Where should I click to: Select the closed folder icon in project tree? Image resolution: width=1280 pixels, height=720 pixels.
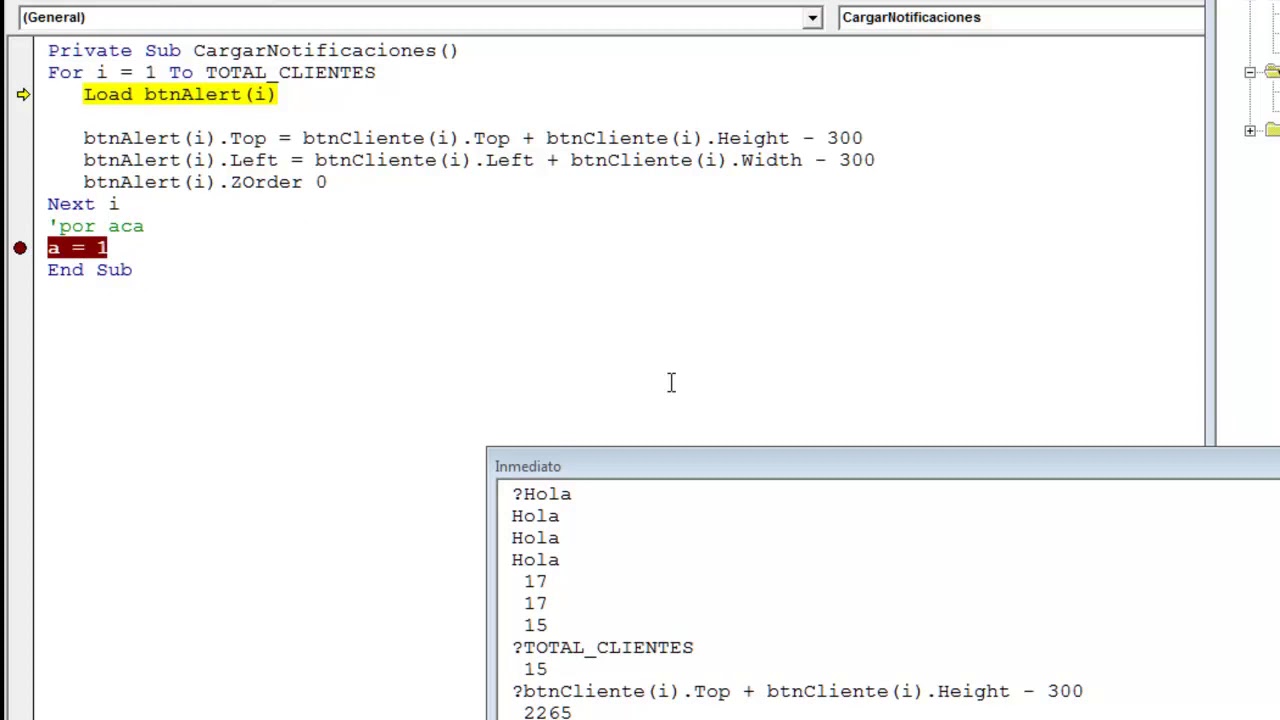point(1272,130)
